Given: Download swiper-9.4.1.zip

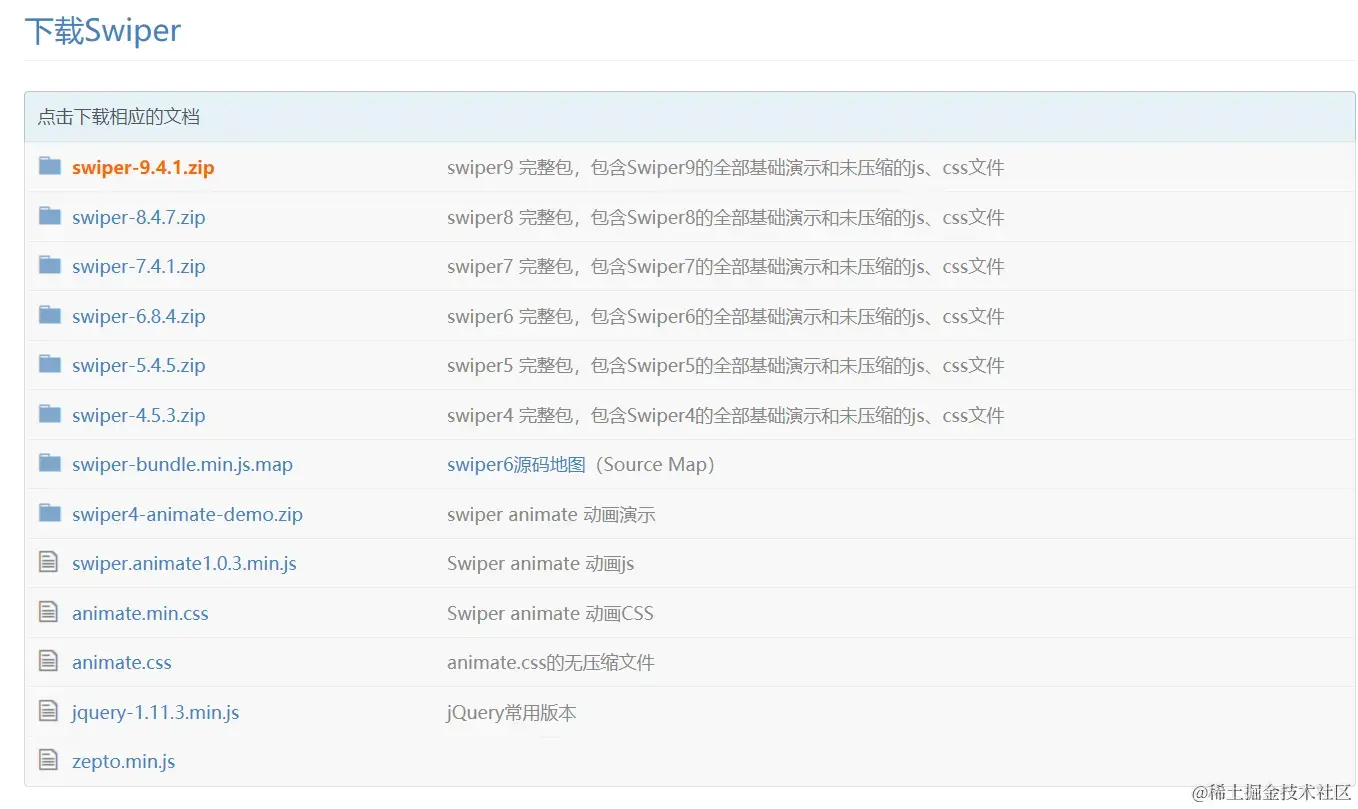Looking at the screenshot, I should pos(143,168).
